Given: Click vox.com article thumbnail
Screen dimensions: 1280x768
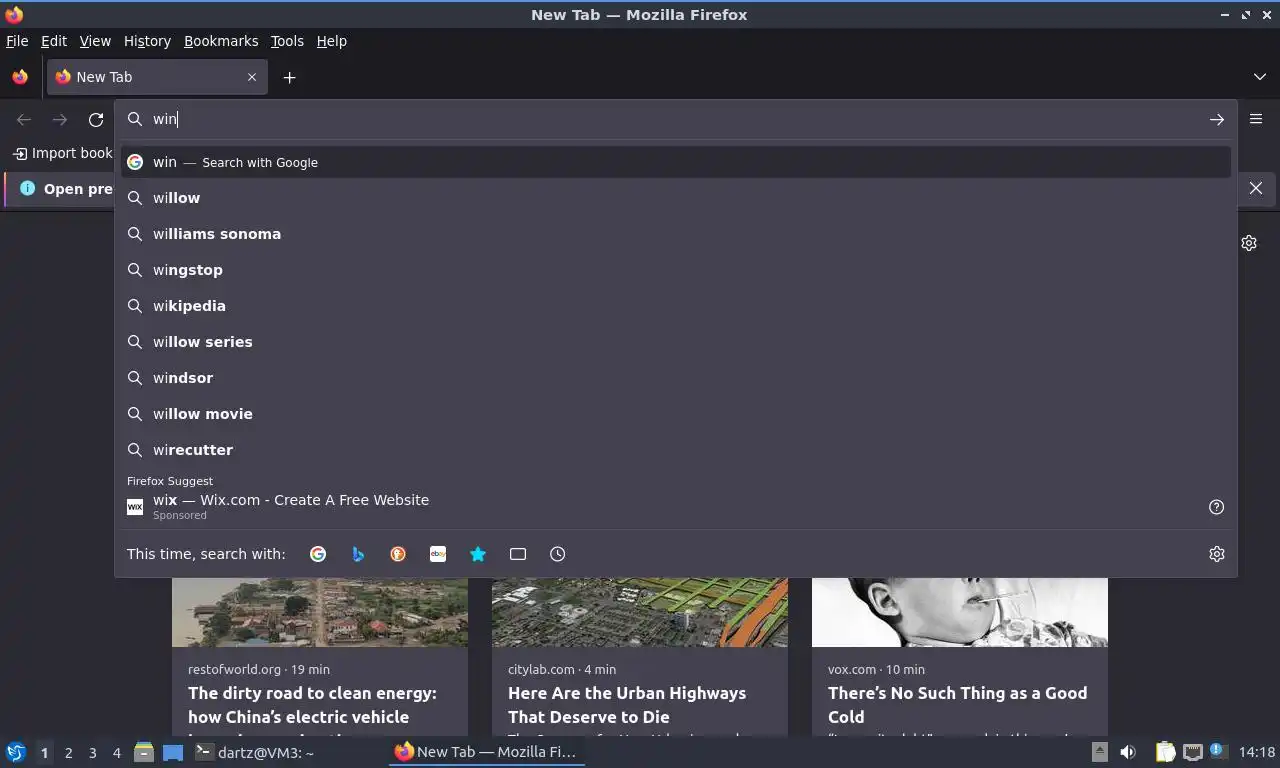Looking at the screenshot, I should point(960,612).
